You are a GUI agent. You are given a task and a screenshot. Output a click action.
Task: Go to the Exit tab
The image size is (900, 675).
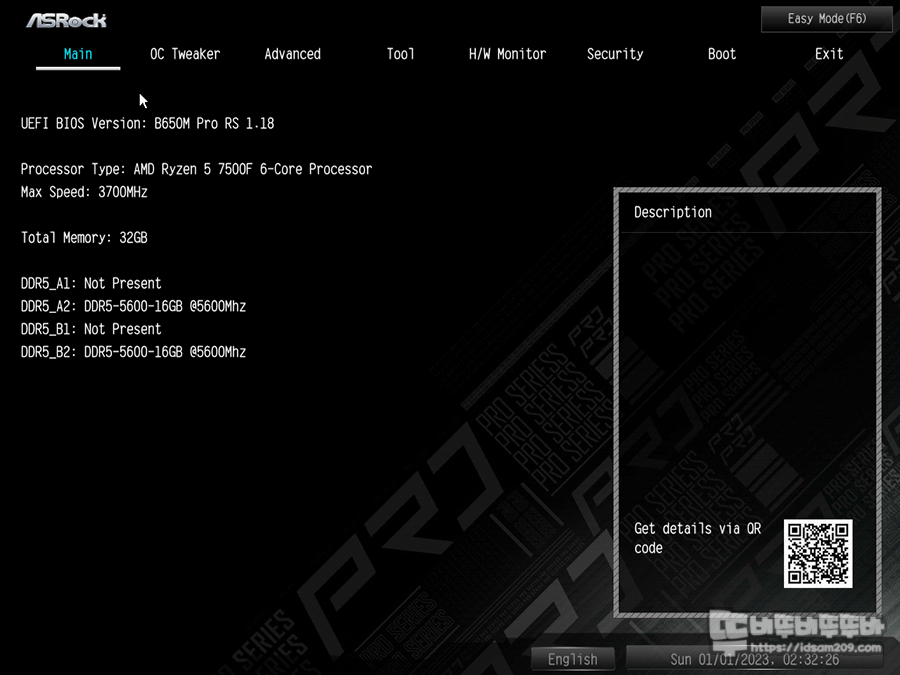point(829,55)
